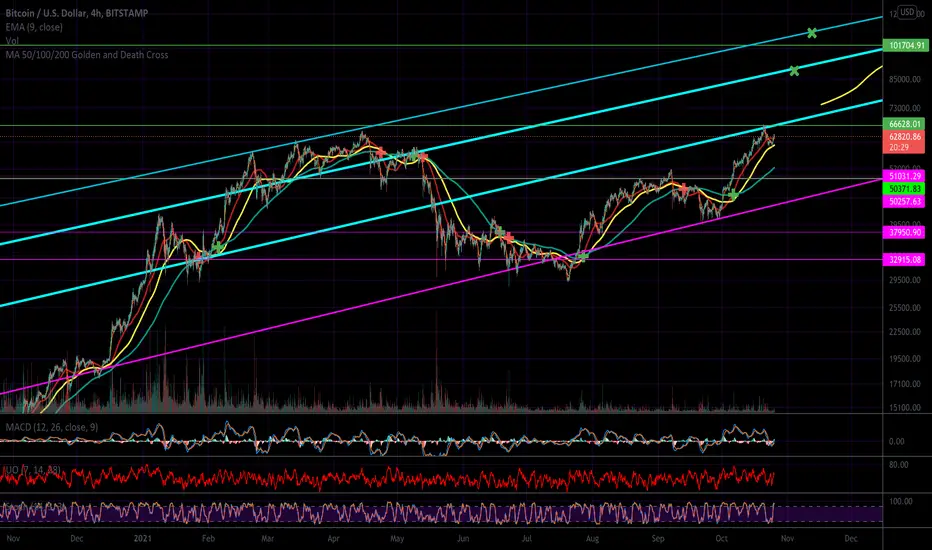Click the 15100.00 price axis value

[905, 408]
